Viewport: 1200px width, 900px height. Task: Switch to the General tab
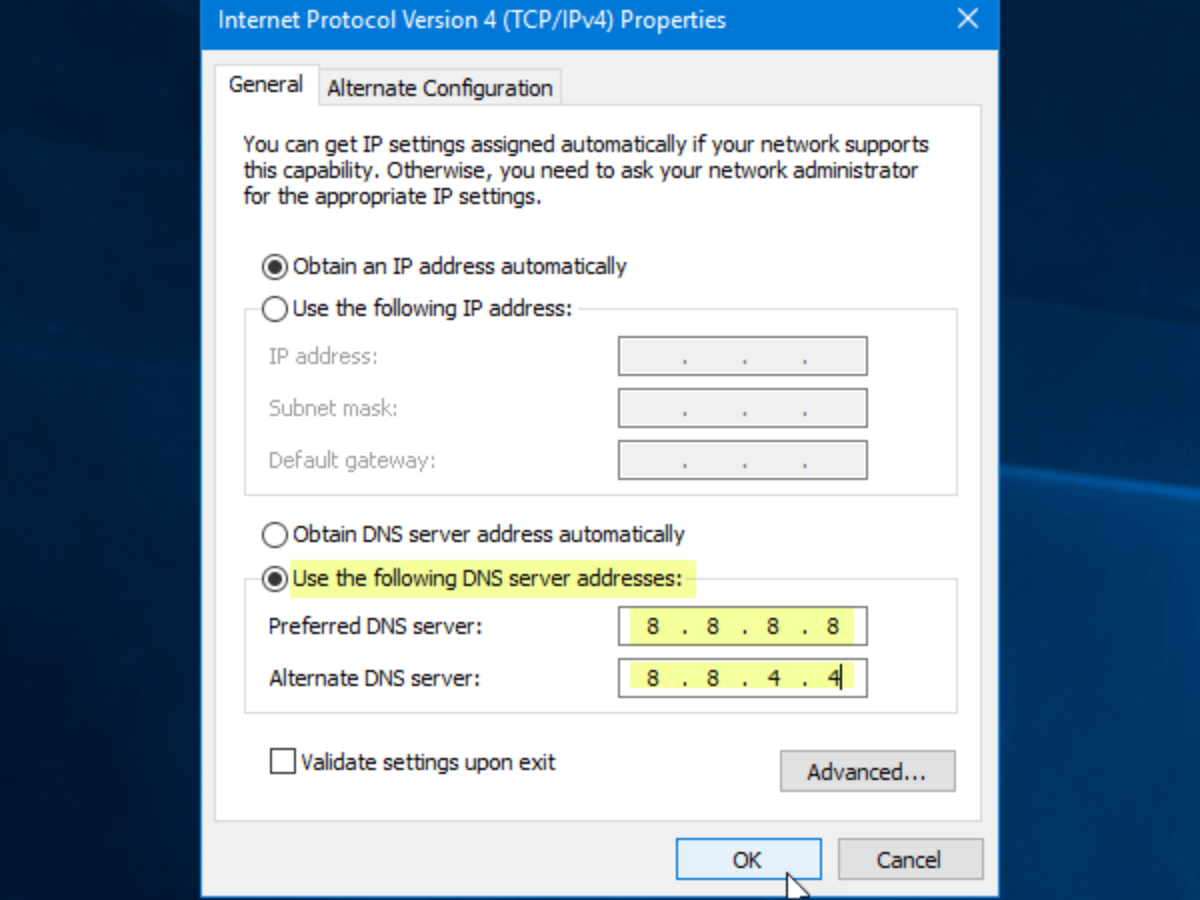pyautogui.click(x=265, y=85)
